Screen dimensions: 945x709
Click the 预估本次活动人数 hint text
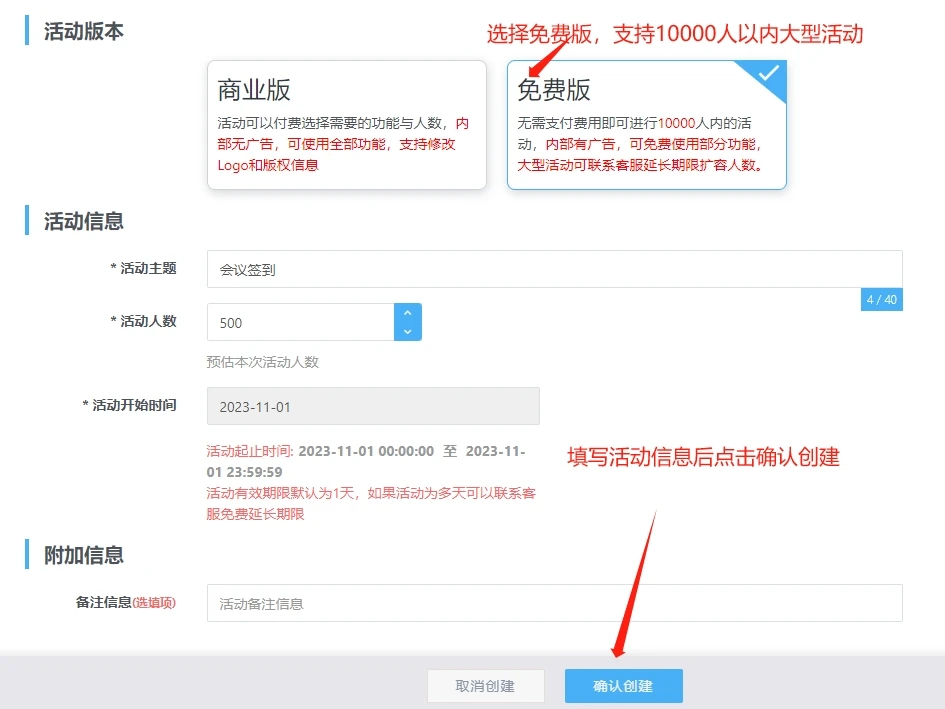coord(262,362)
